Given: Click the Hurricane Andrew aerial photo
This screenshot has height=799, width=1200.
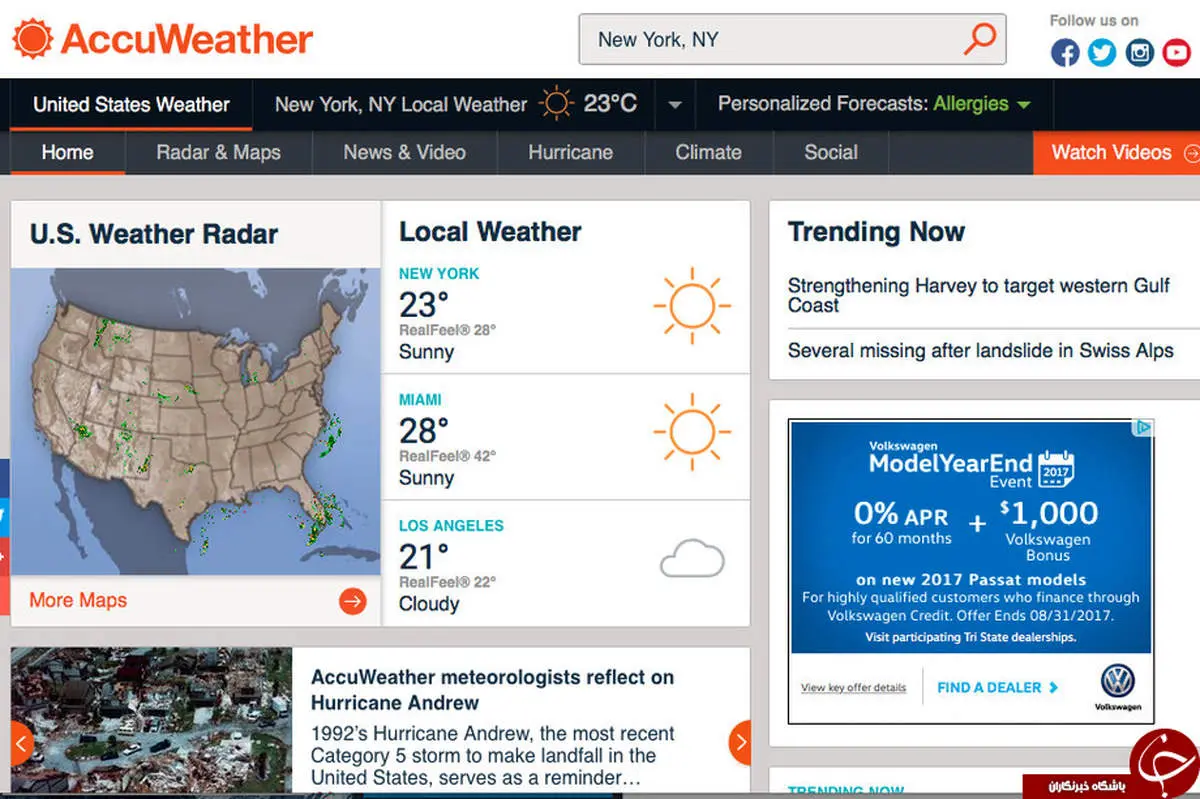Looking at the screenshot, I should click(152, 720).
